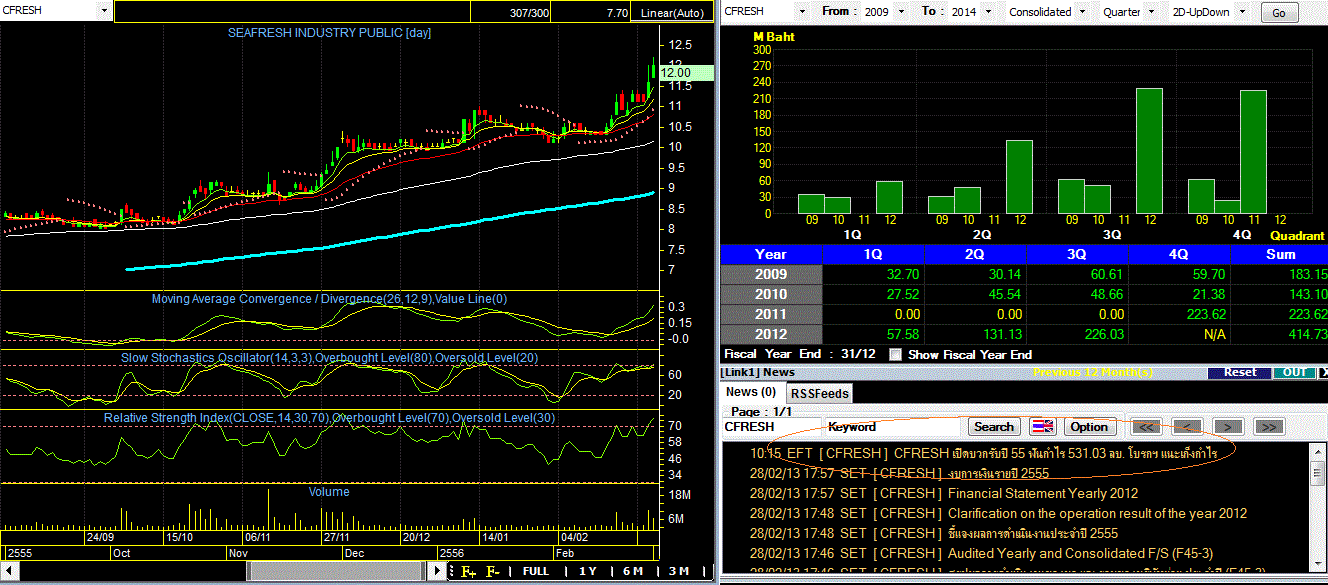Go to last news page (>>)
1328x585 pixels.
click(x=1269, y=427)
